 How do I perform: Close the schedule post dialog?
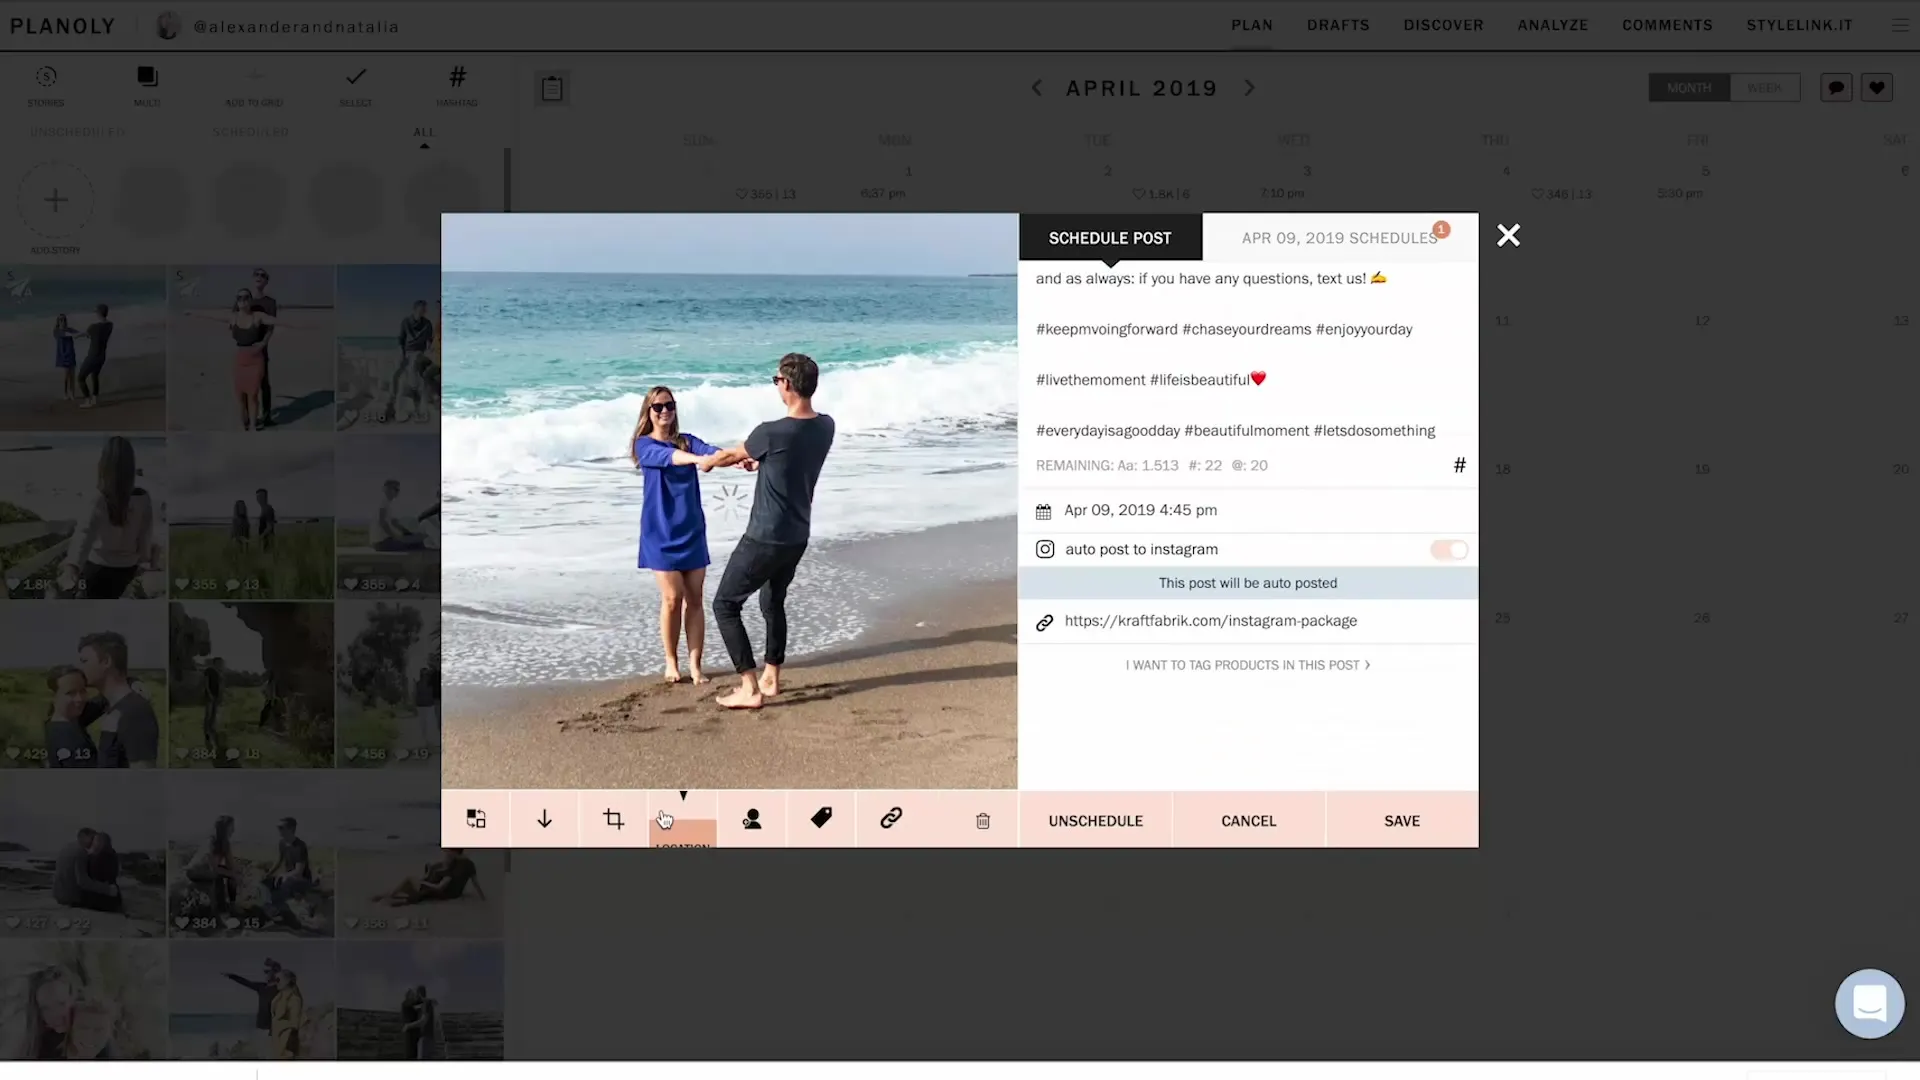pyautogui.click(x=1508, y=235)
